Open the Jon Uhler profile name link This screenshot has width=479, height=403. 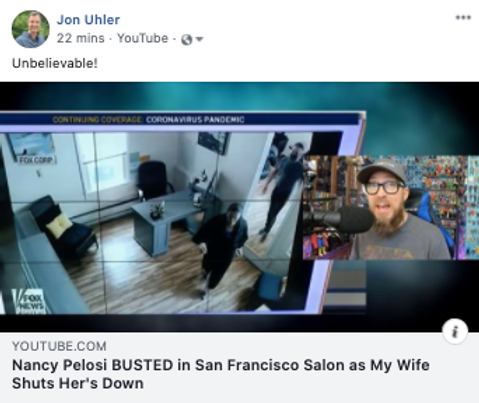coord(88,20)
